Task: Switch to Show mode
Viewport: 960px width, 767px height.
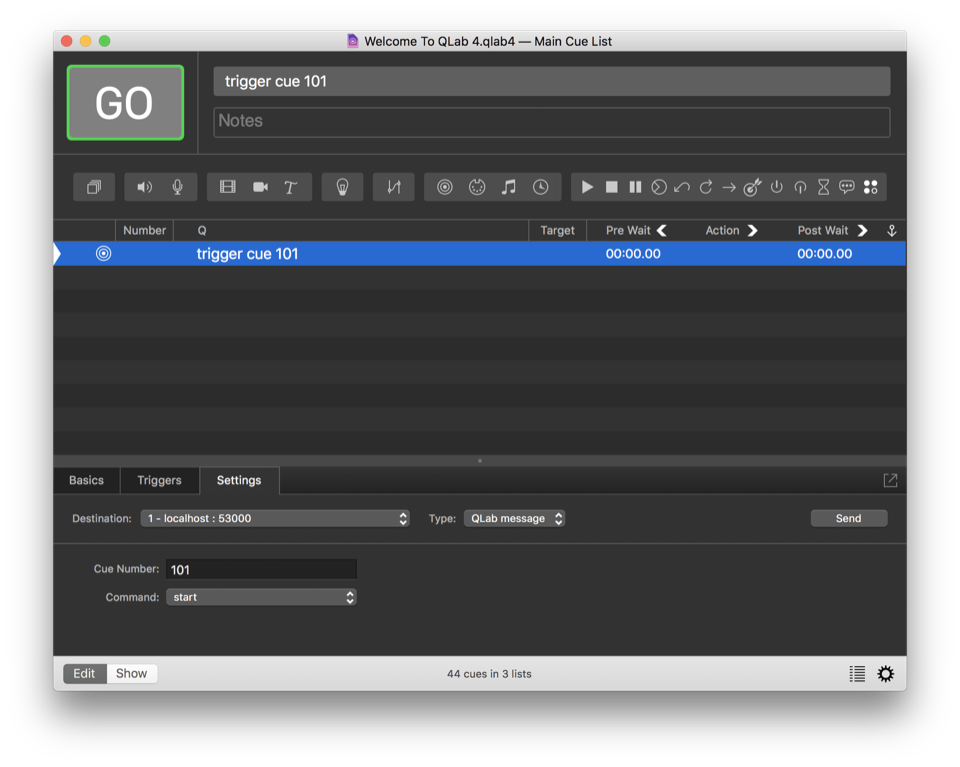Action: click(x=131, y=673)
